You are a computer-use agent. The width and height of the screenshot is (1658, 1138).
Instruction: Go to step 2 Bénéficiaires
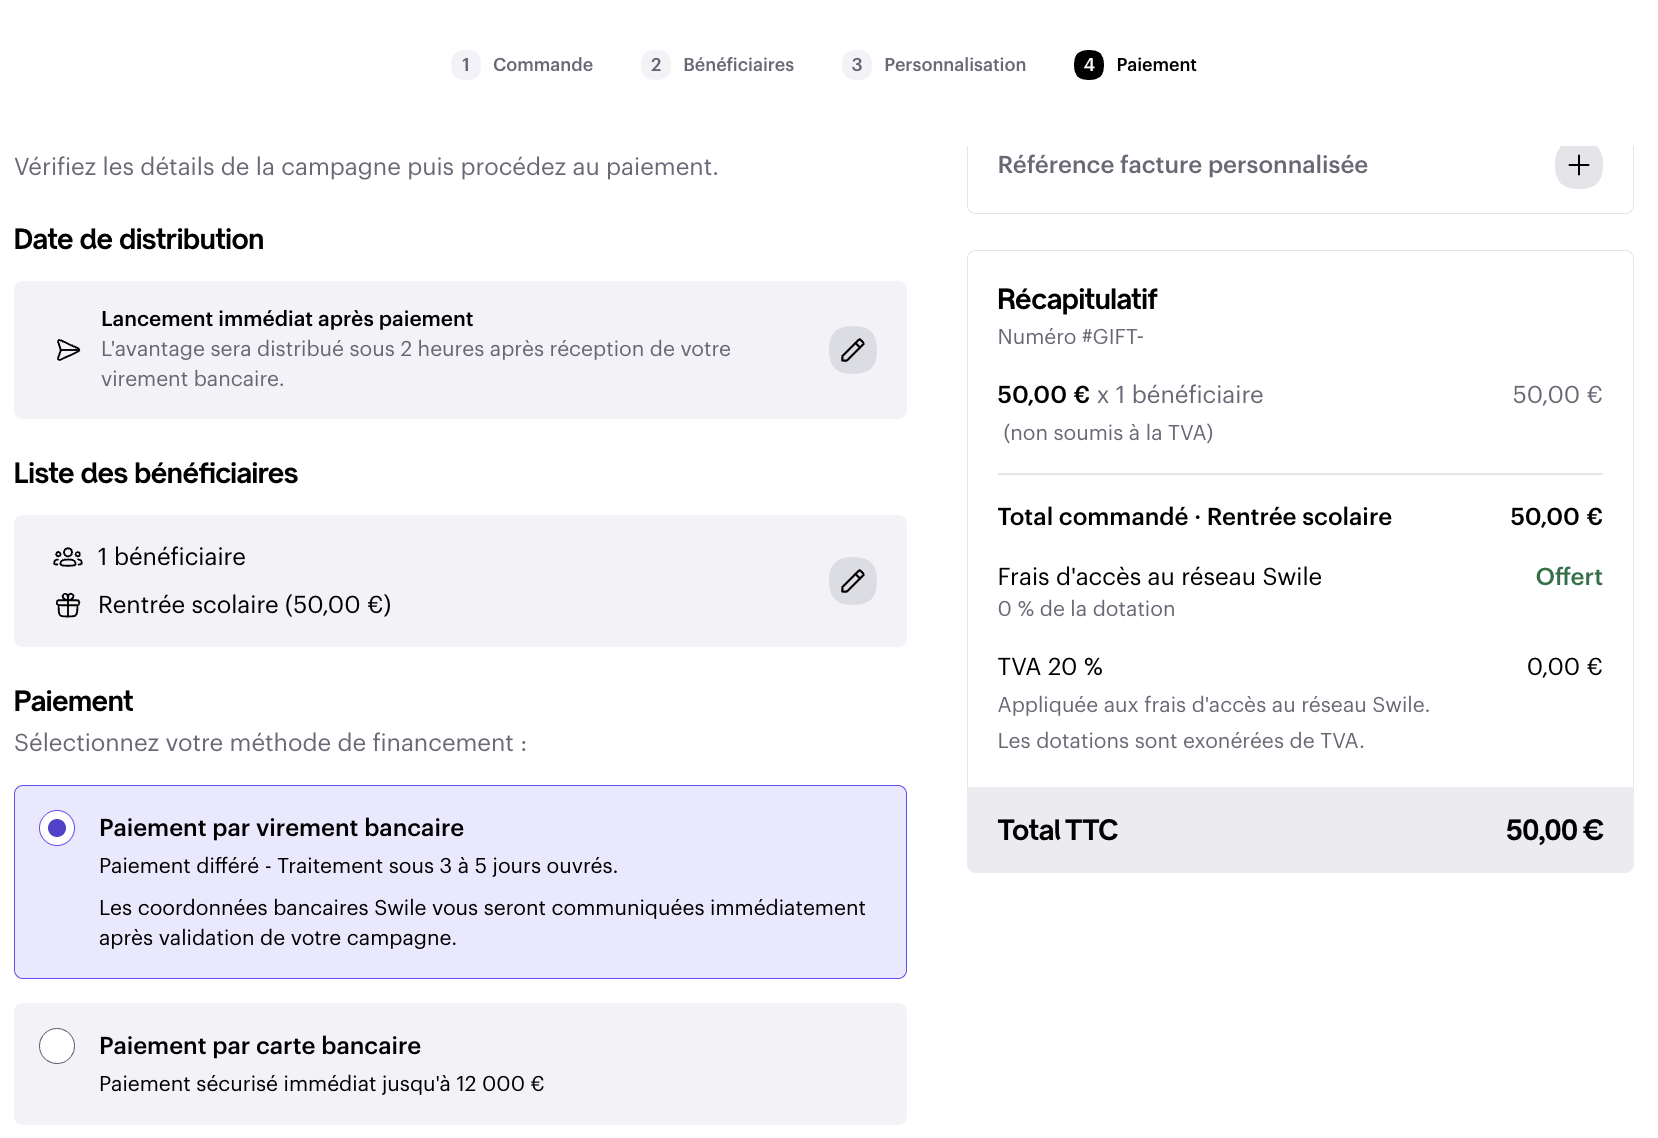(x=717, y=65)
